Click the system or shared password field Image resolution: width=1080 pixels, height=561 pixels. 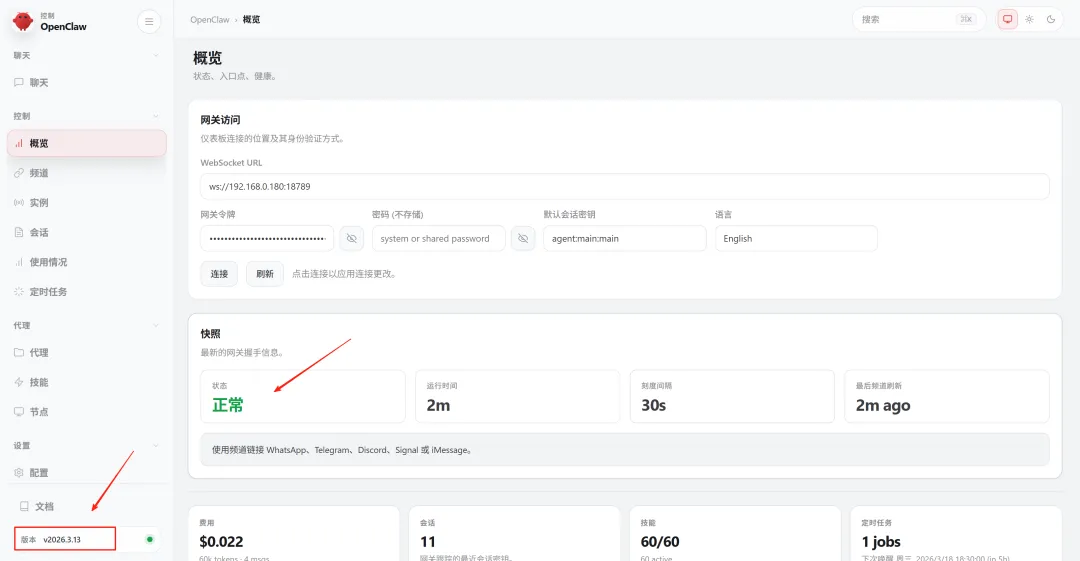coord(439,238)
